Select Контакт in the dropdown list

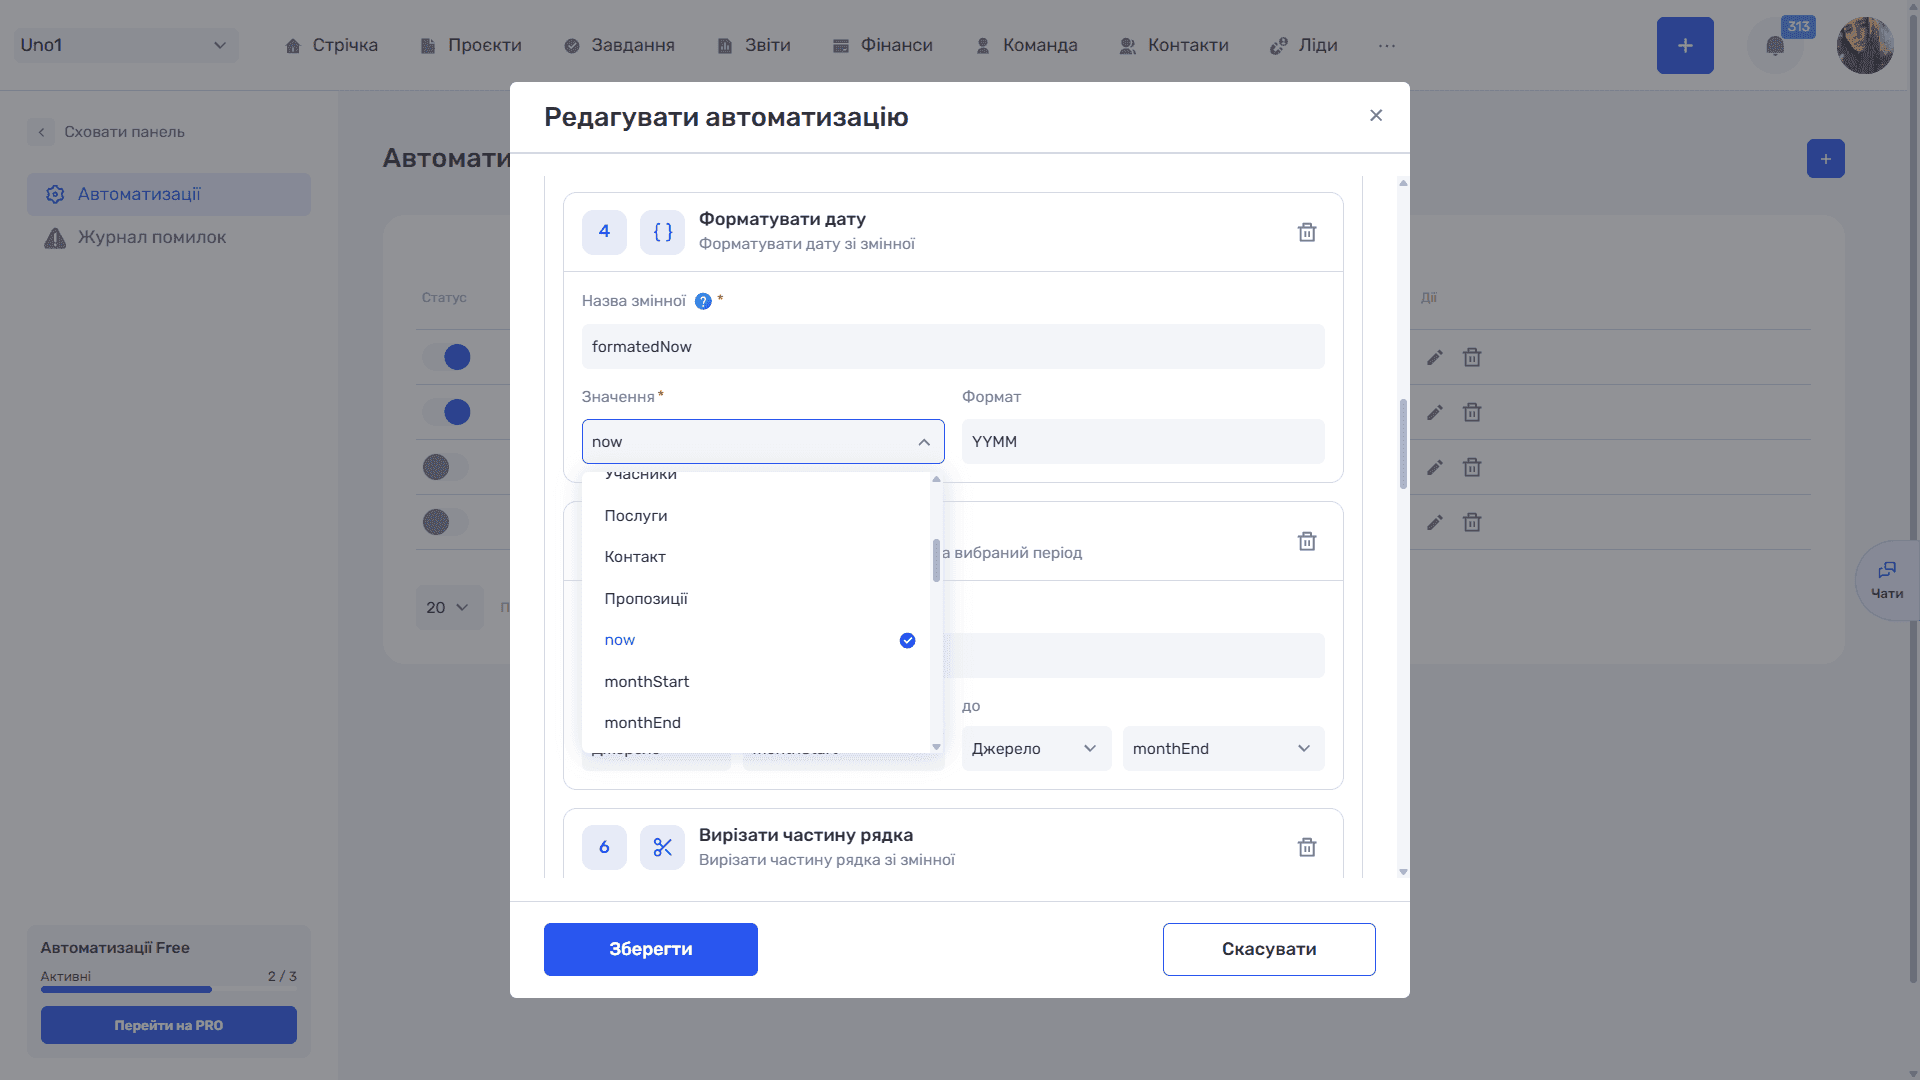tap(756, 557)
